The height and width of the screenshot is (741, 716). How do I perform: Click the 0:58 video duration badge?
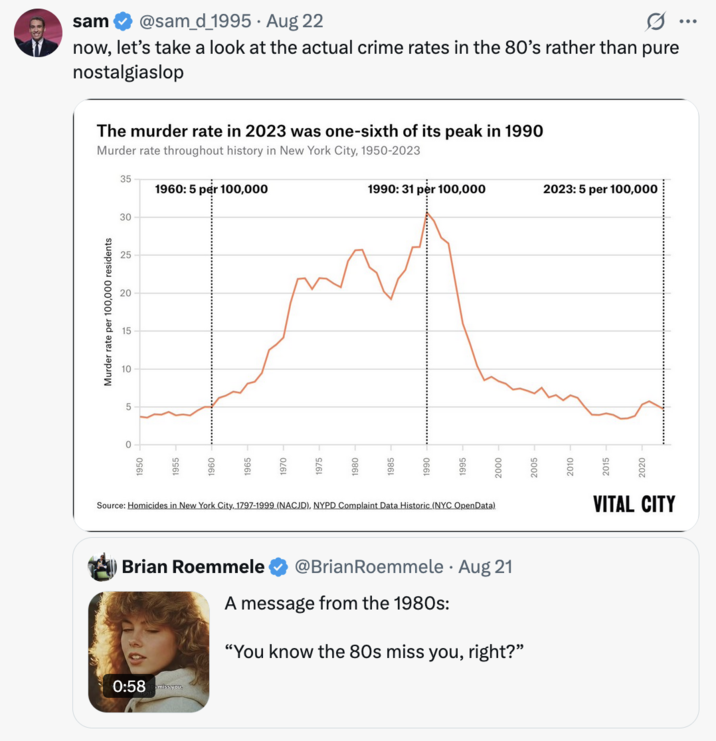tap(129, 686)
